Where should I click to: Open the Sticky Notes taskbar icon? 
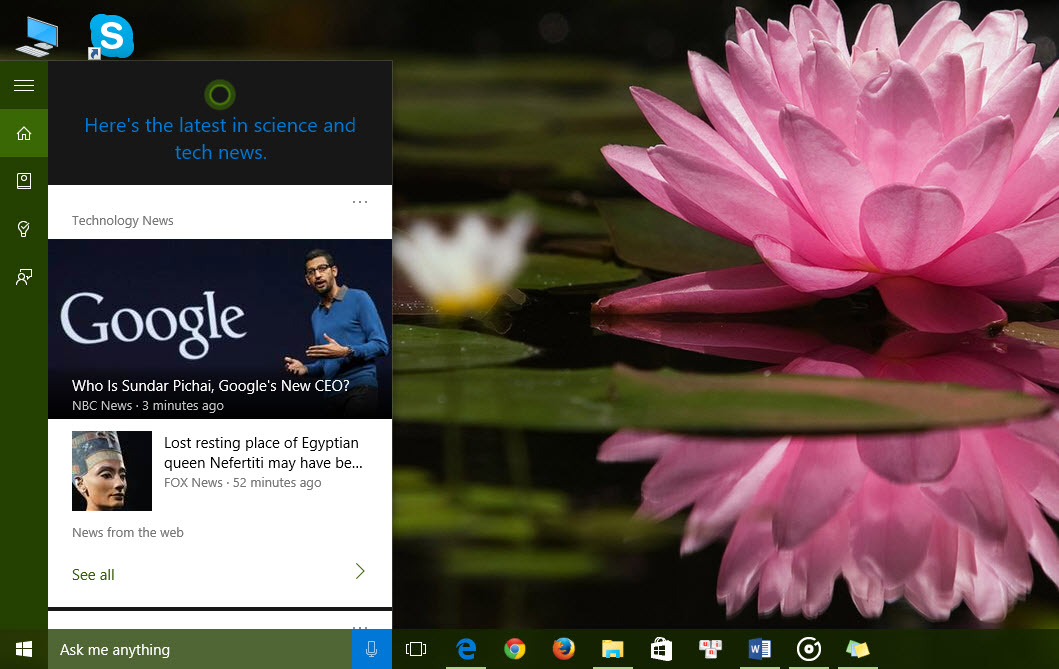pos(857,649)
